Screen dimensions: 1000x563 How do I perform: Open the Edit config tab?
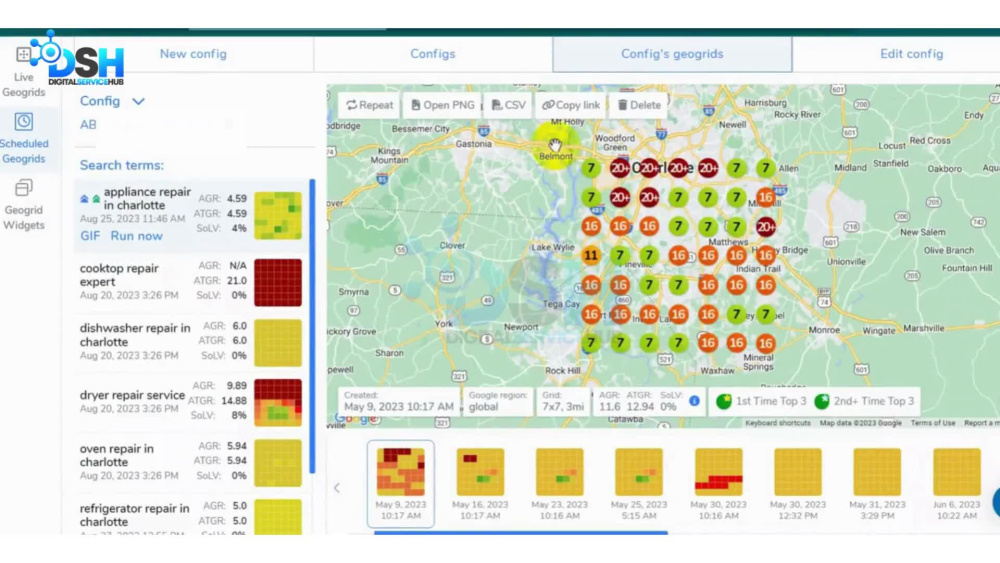(x=911, y=54)
